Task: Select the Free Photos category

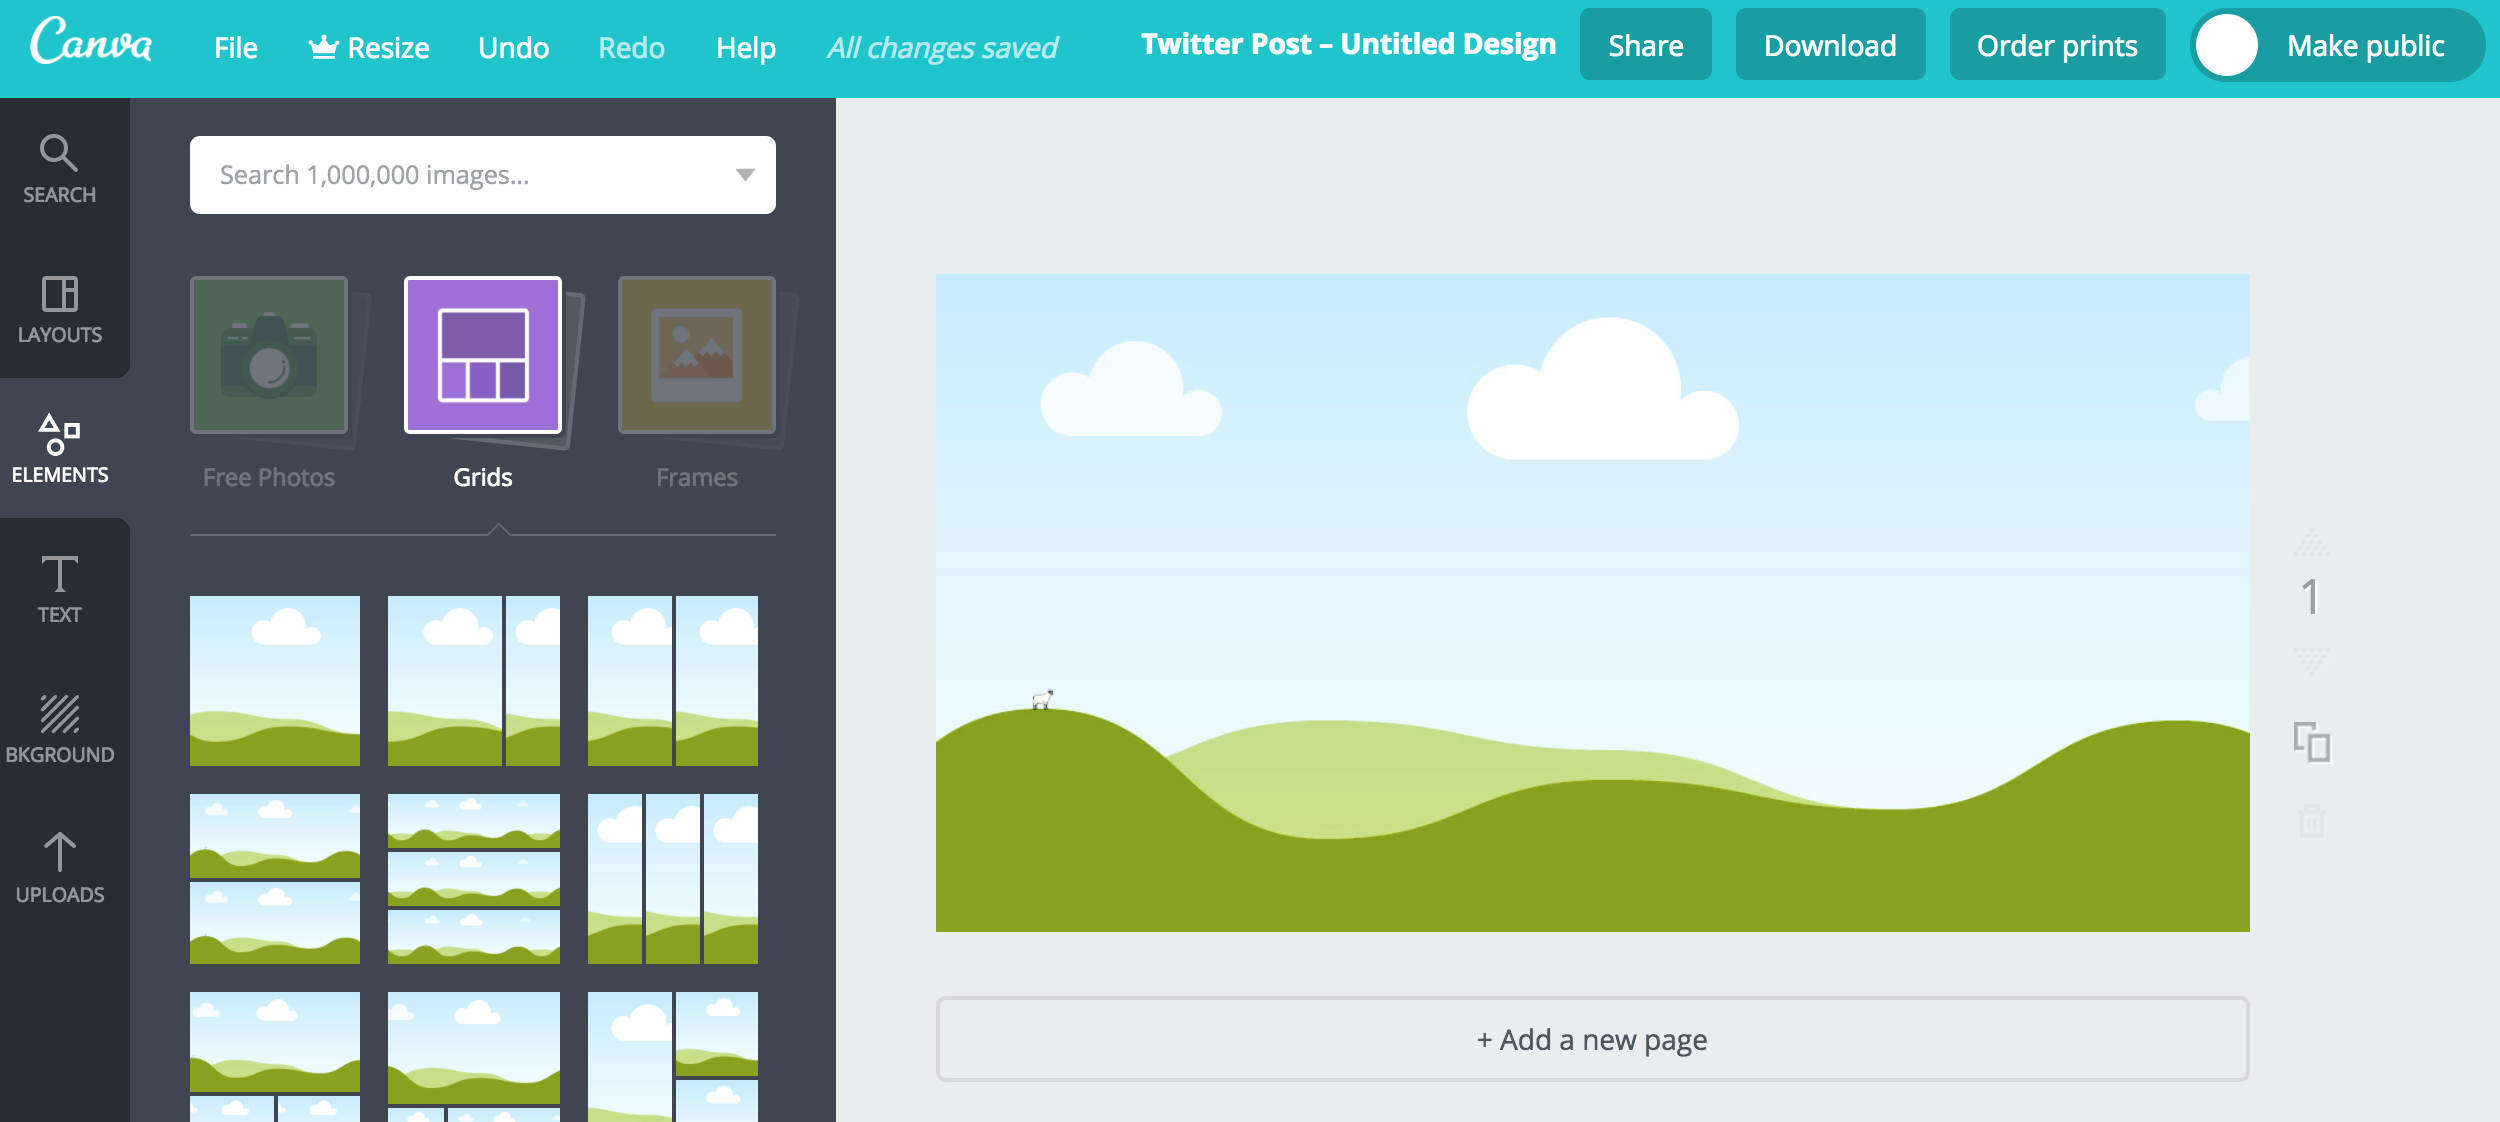Action: [269, 380]
